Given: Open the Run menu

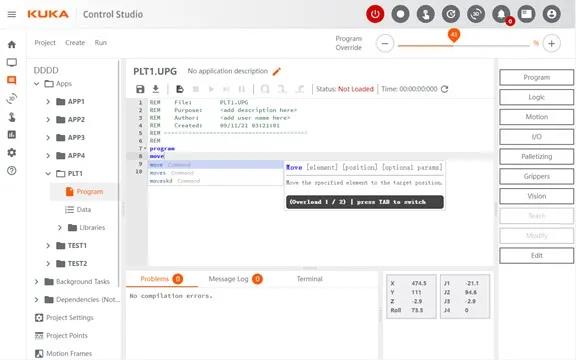Looking at the screenshot, I should point(101,43).
